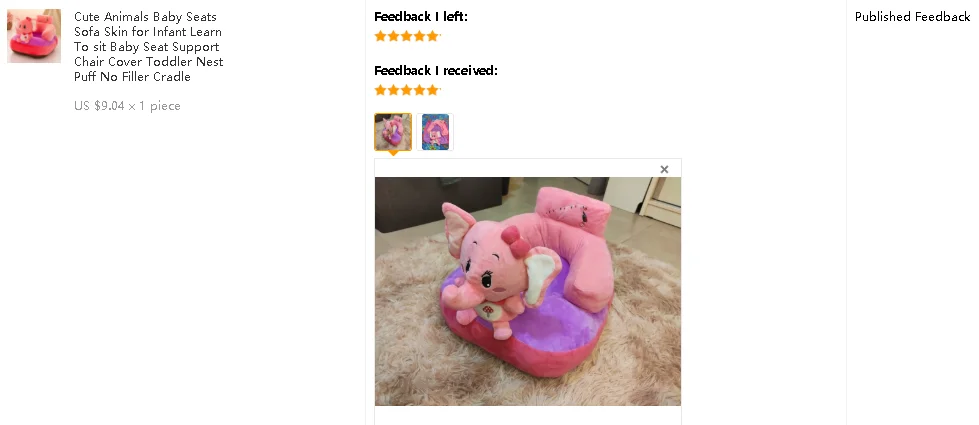Click the orange pointer below selected thumbnail
Viewport: 979px width, 425px height.
click(x=393, y=153)
